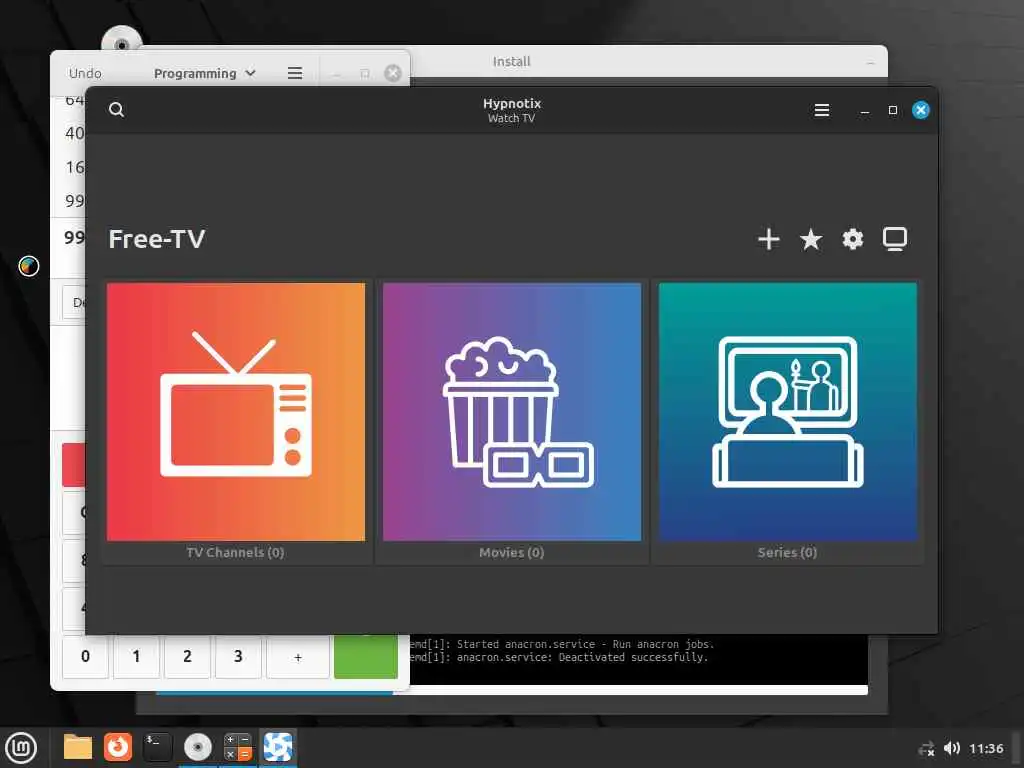Image resolution: width=1024 pixels, height=768 pixels.
Task: Click the Movies (0) label
Action: 511,552
